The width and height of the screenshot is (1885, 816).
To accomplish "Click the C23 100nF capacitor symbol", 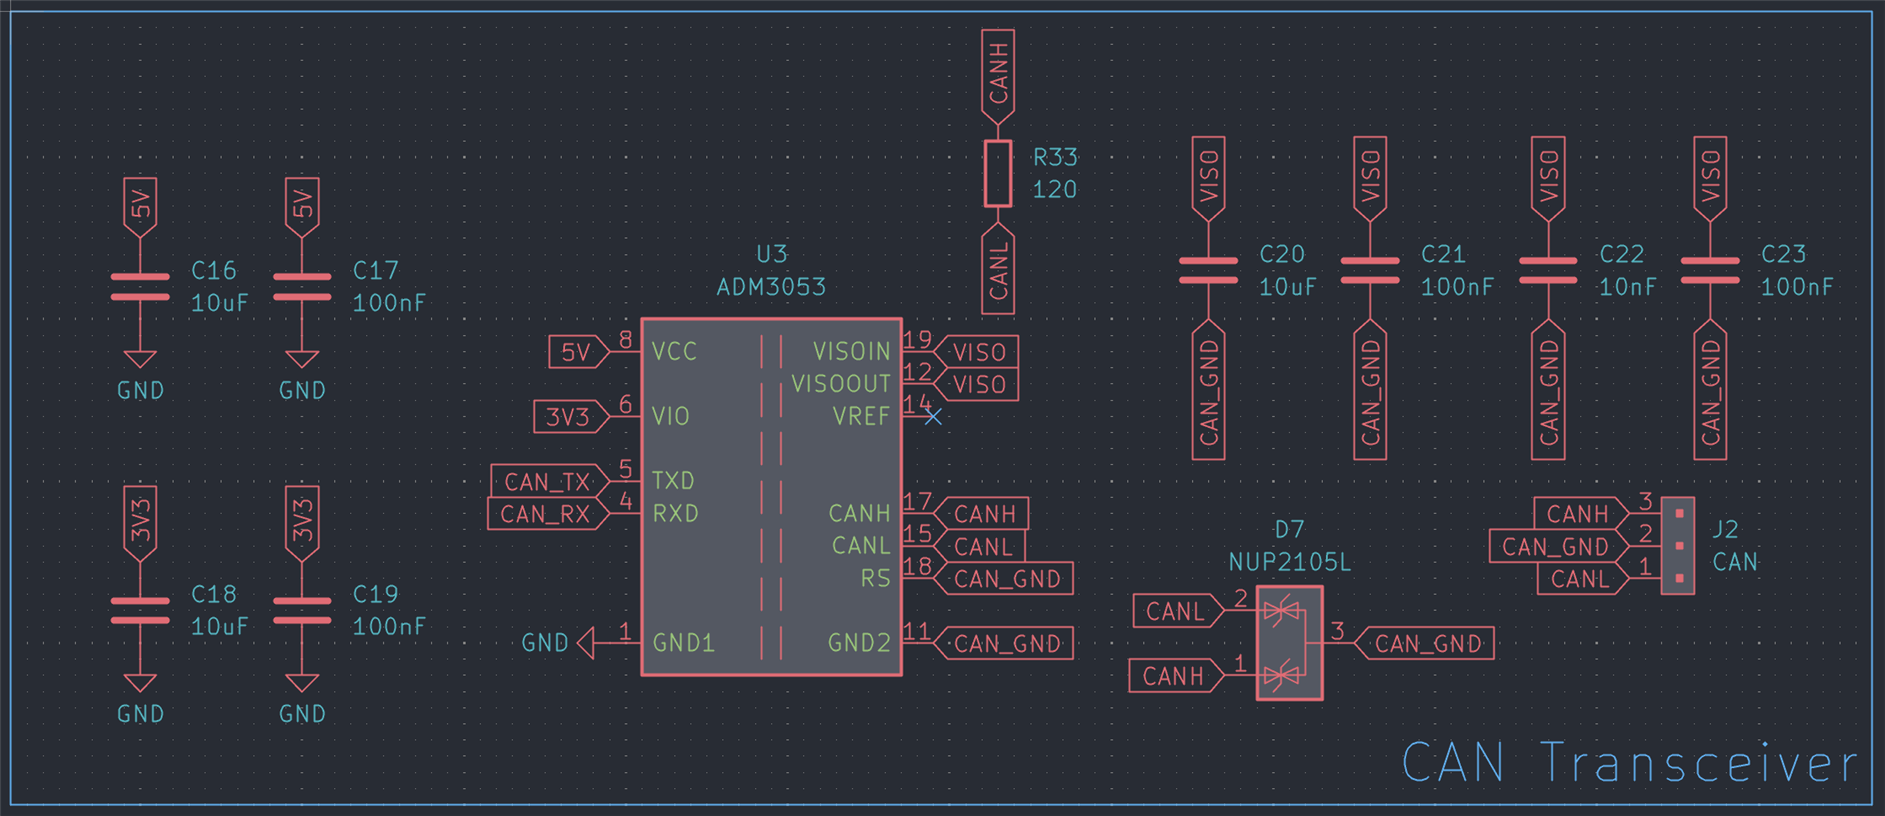I will (x=1710, y=271).
